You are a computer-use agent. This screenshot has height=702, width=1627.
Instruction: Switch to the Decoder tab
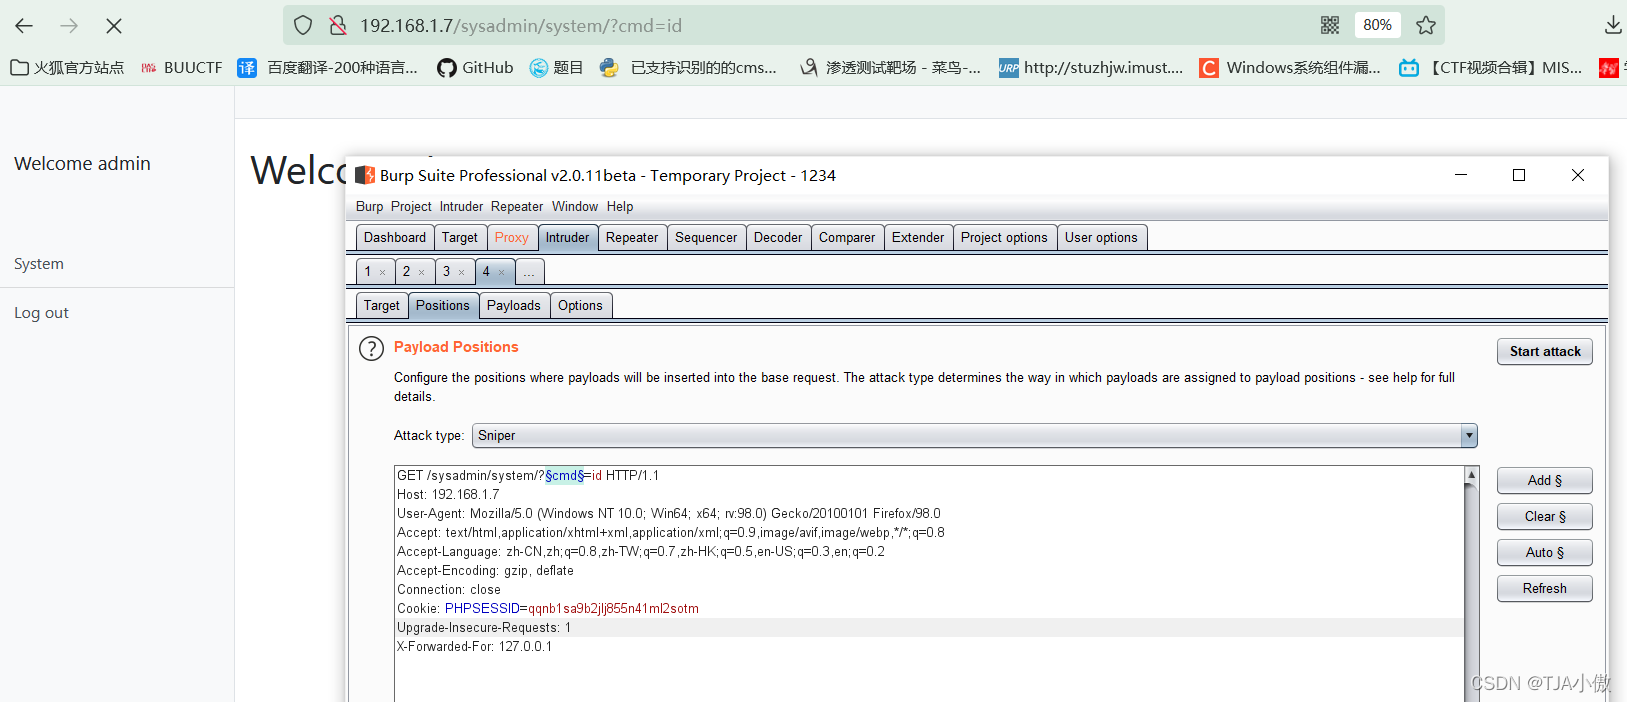778,238
